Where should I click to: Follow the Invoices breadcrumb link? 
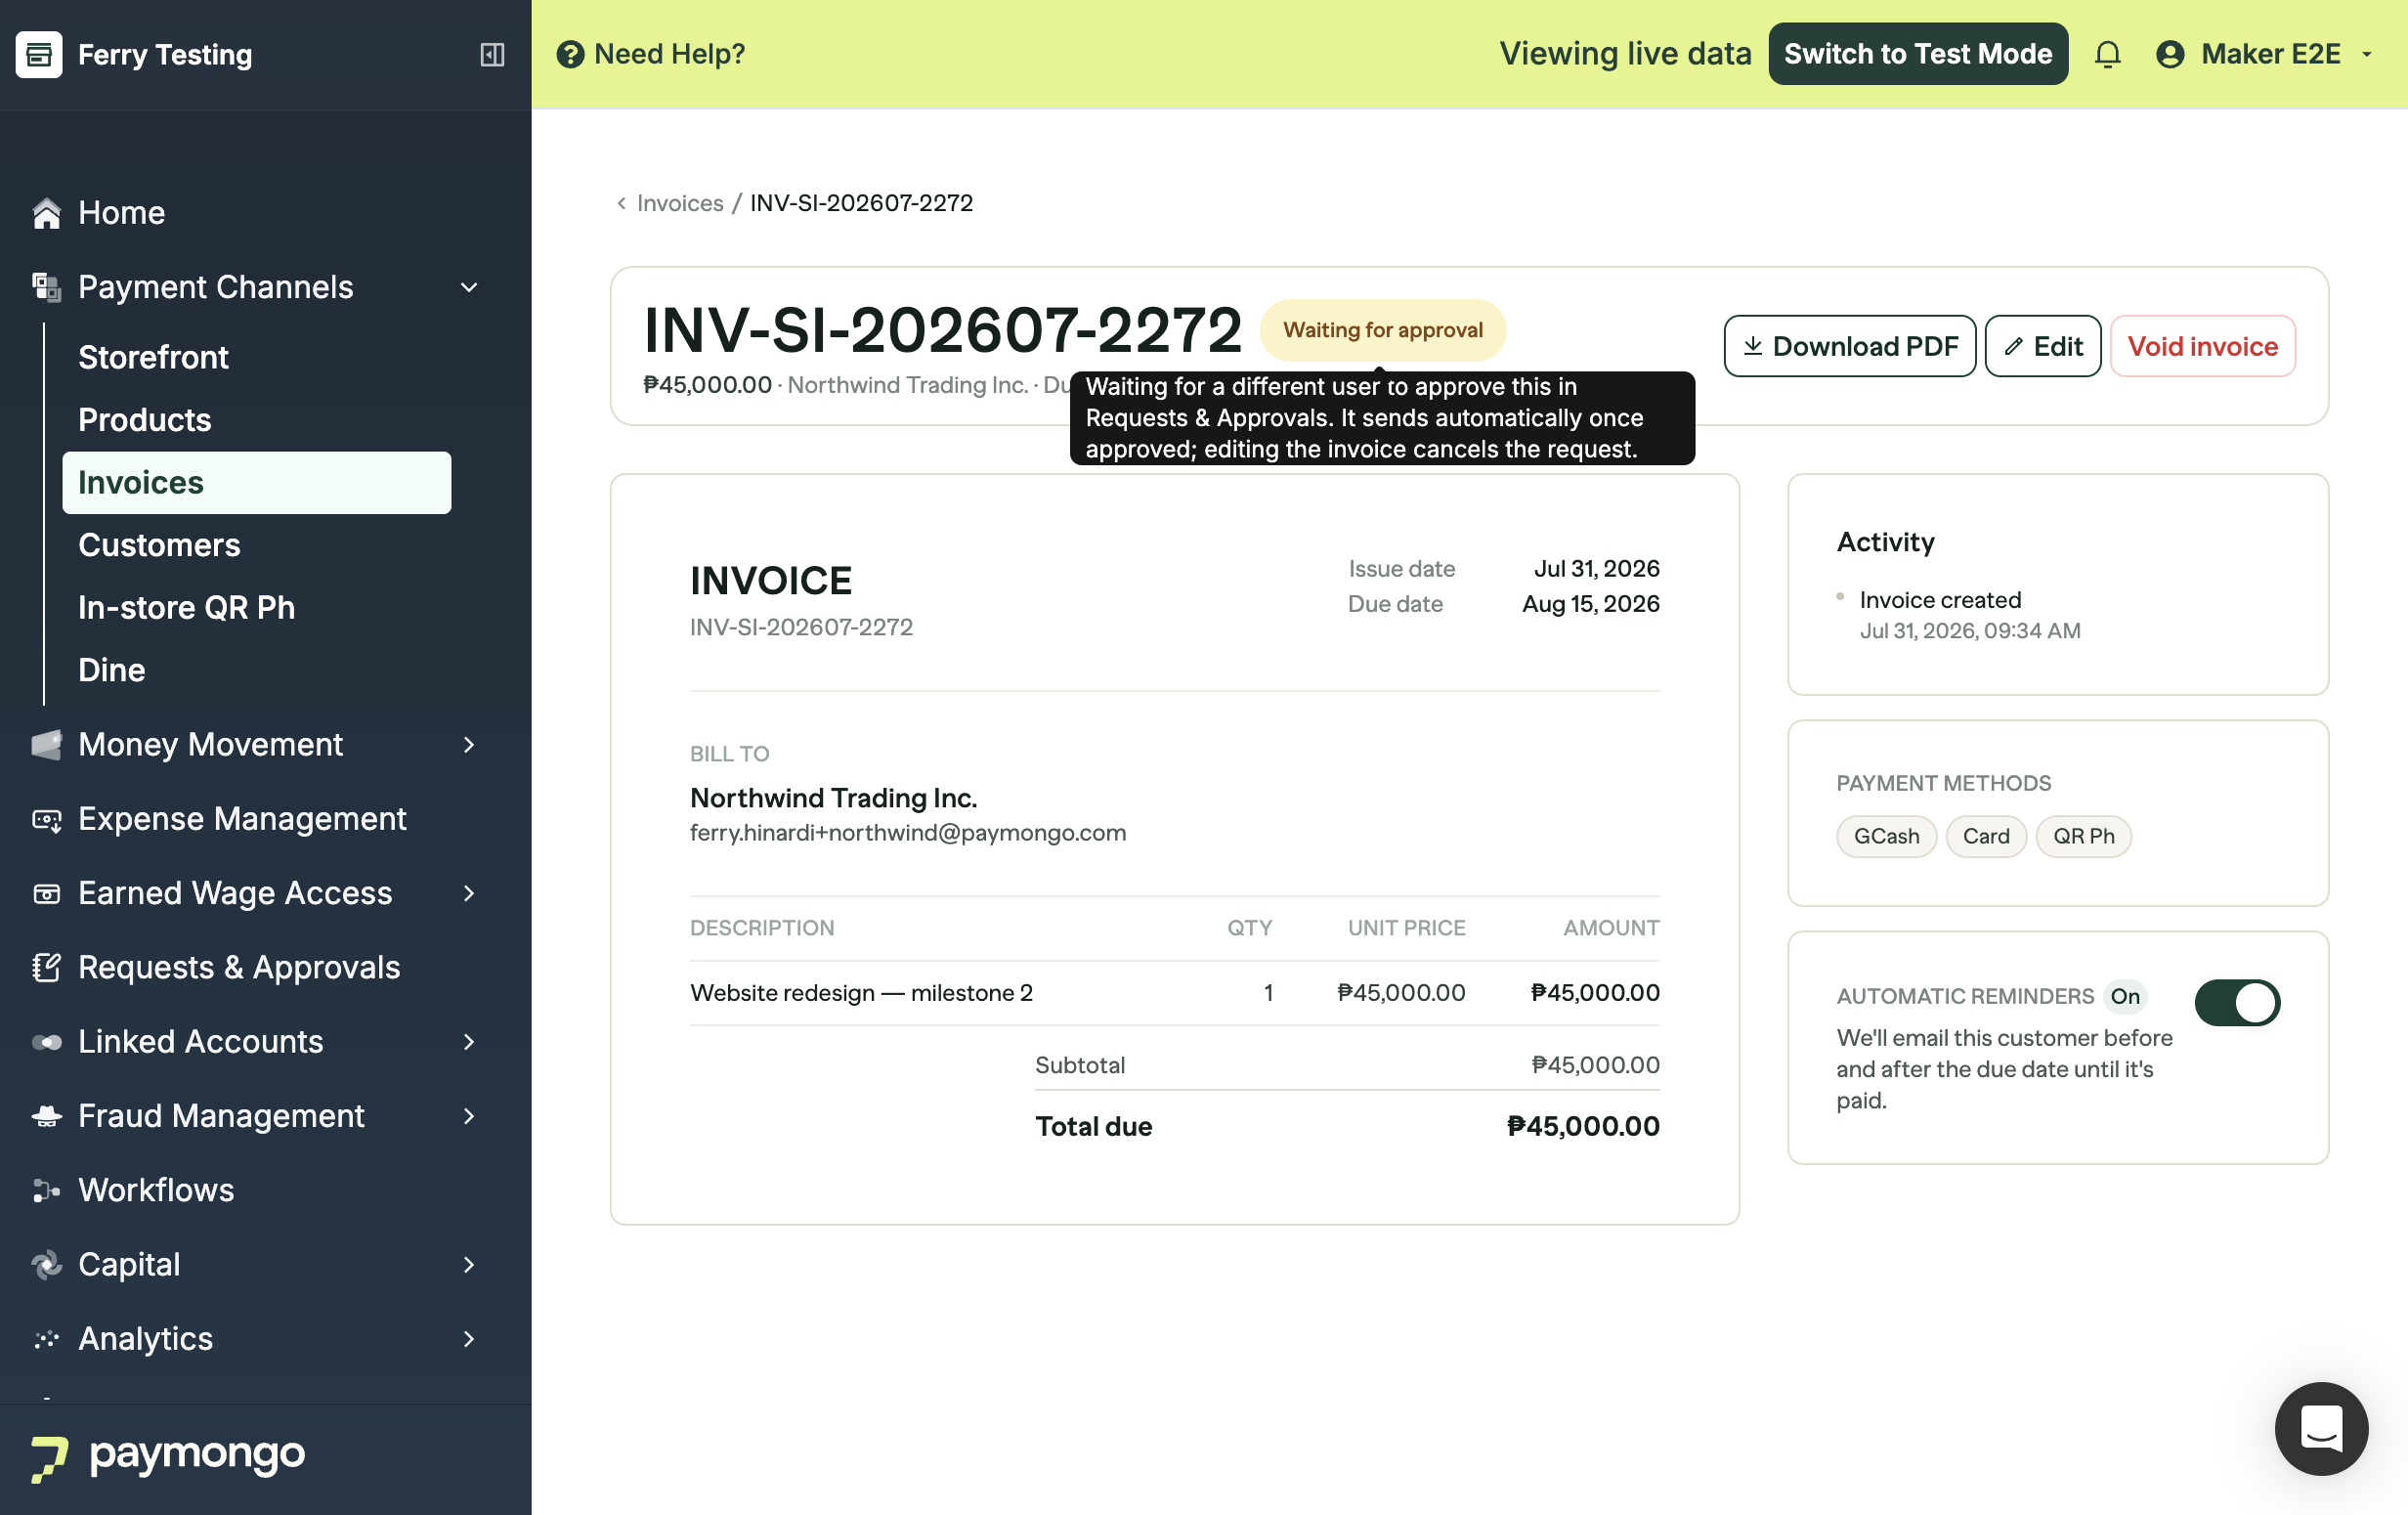click(x=680, y=203)
